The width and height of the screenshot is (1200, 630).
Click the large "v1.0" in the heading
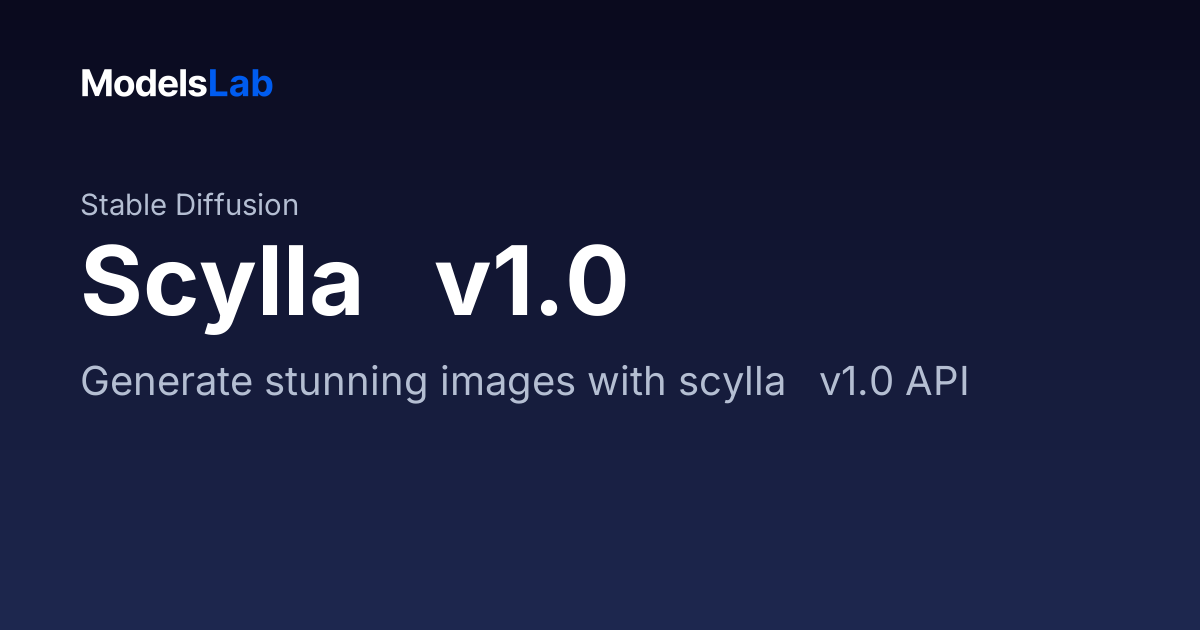531,283
